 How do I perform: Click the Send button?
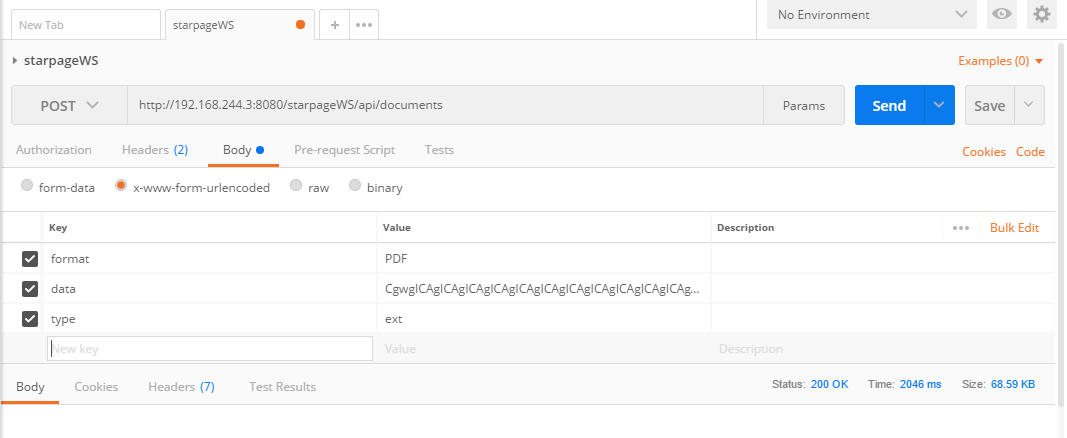[x=889, y=105]
